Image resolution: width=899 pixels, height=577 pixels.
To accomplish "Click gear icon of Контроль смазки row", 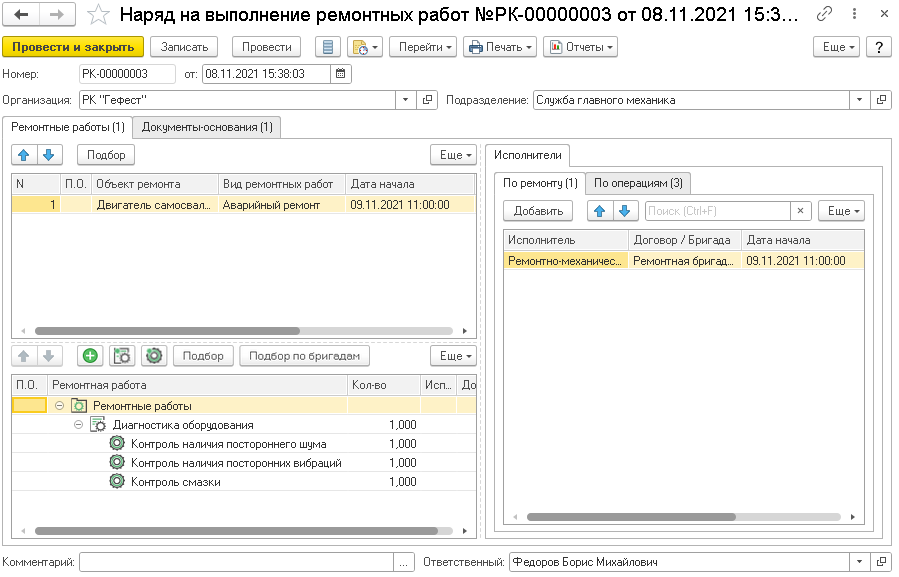I will coord(117,481).
